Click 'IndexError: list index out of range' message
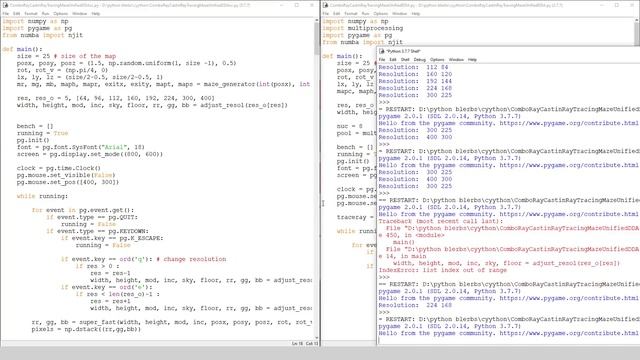 click(442, 270)
